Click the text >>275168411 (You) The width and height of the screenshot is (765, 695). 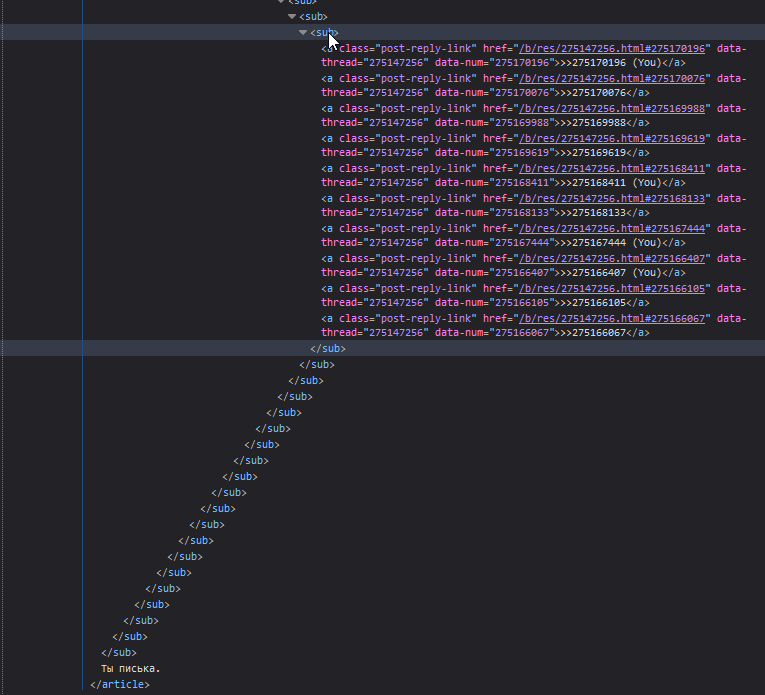pos(611,183)
